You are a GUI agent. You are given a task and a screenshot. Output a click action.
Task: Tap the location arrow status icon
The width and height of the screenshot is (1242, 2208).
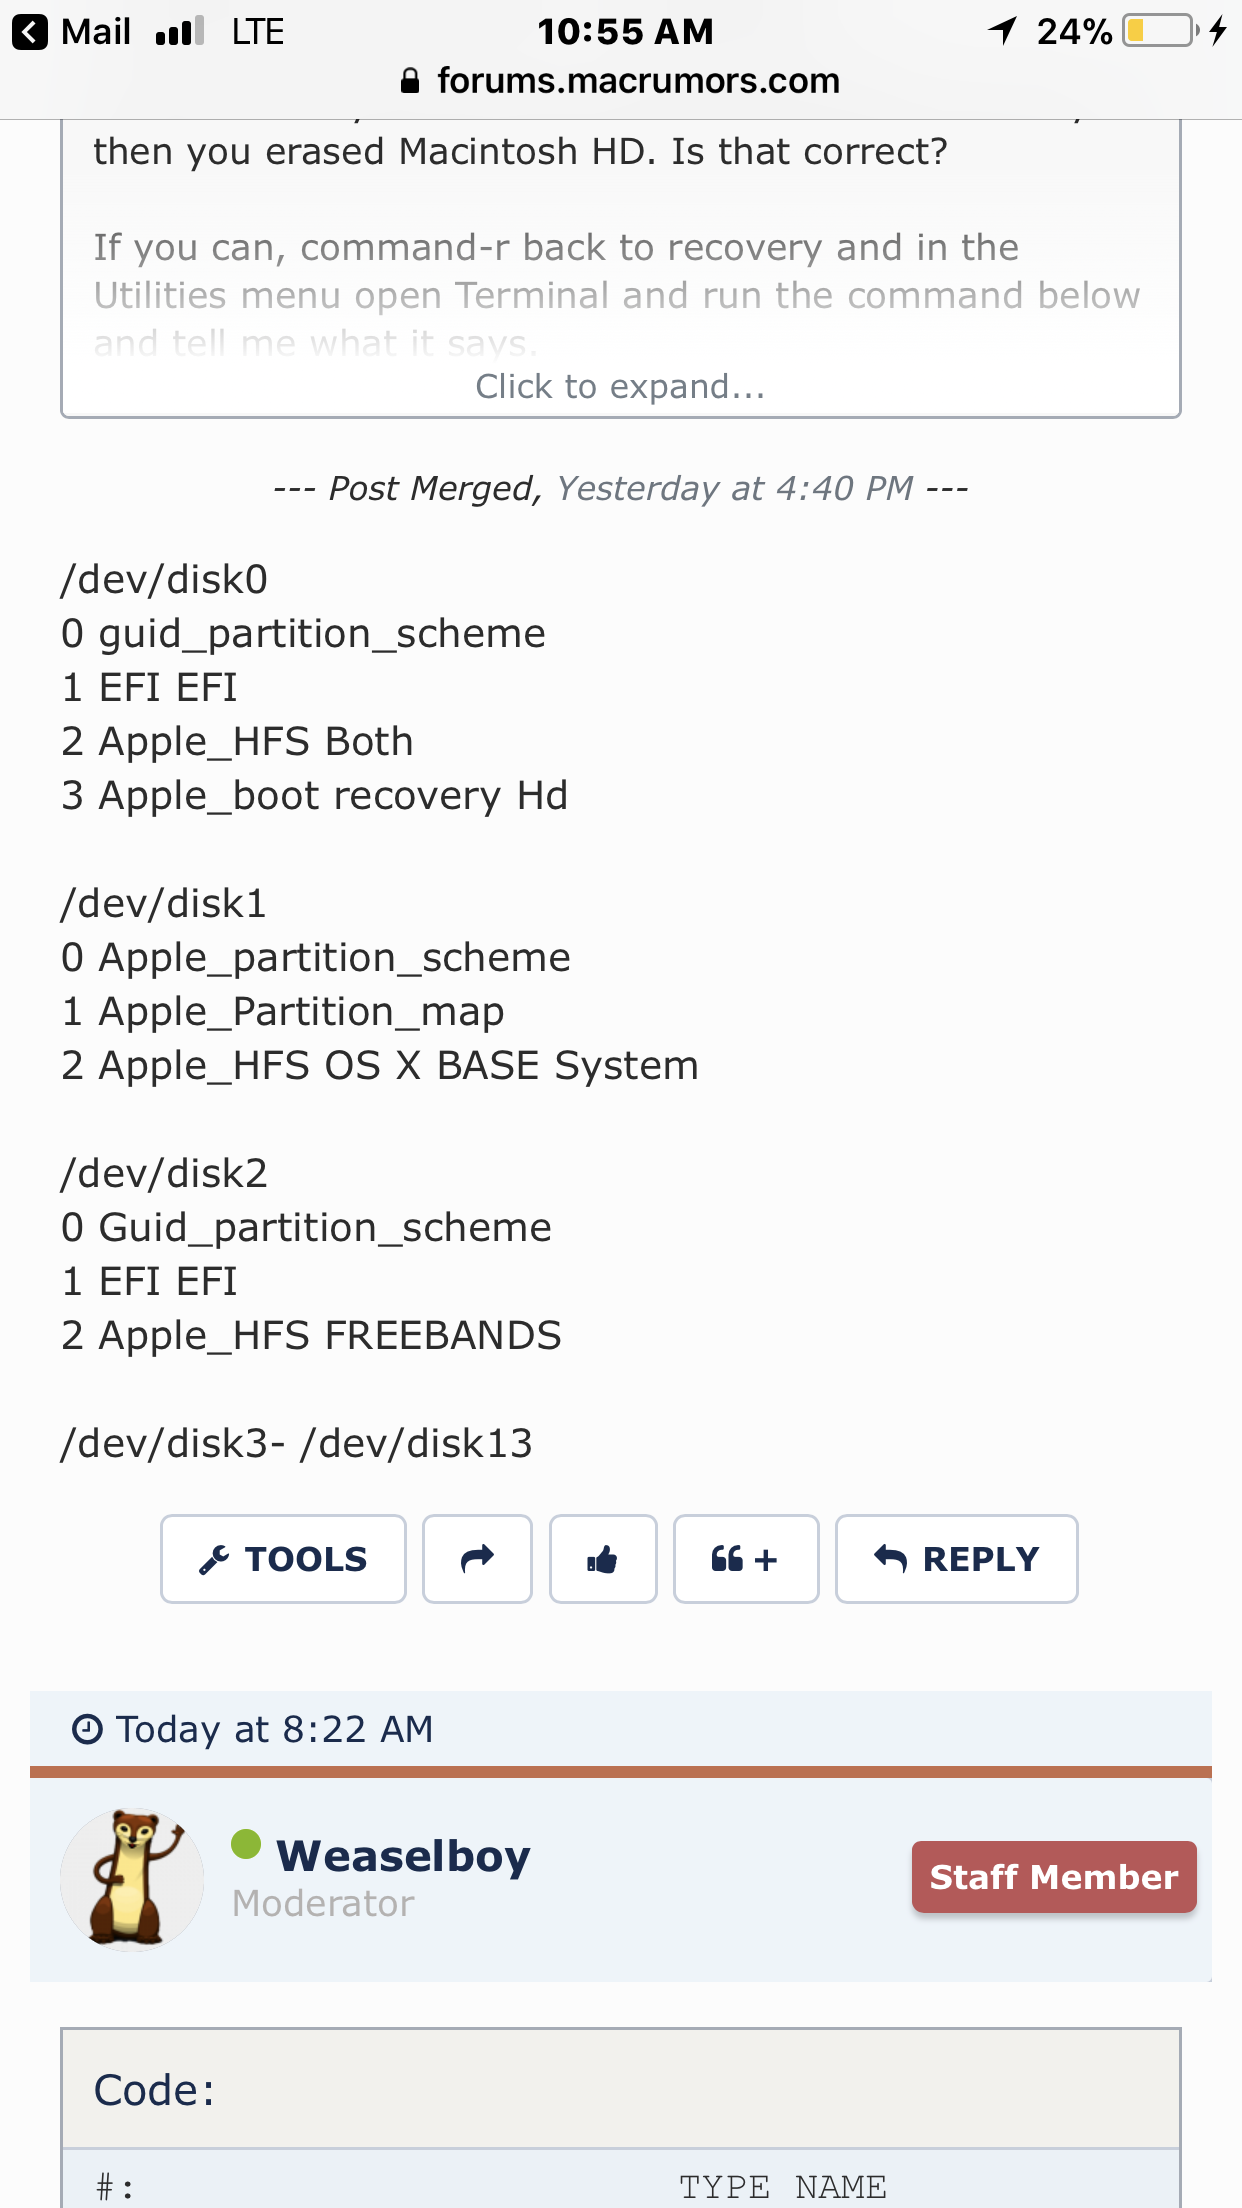(1003, 31)
